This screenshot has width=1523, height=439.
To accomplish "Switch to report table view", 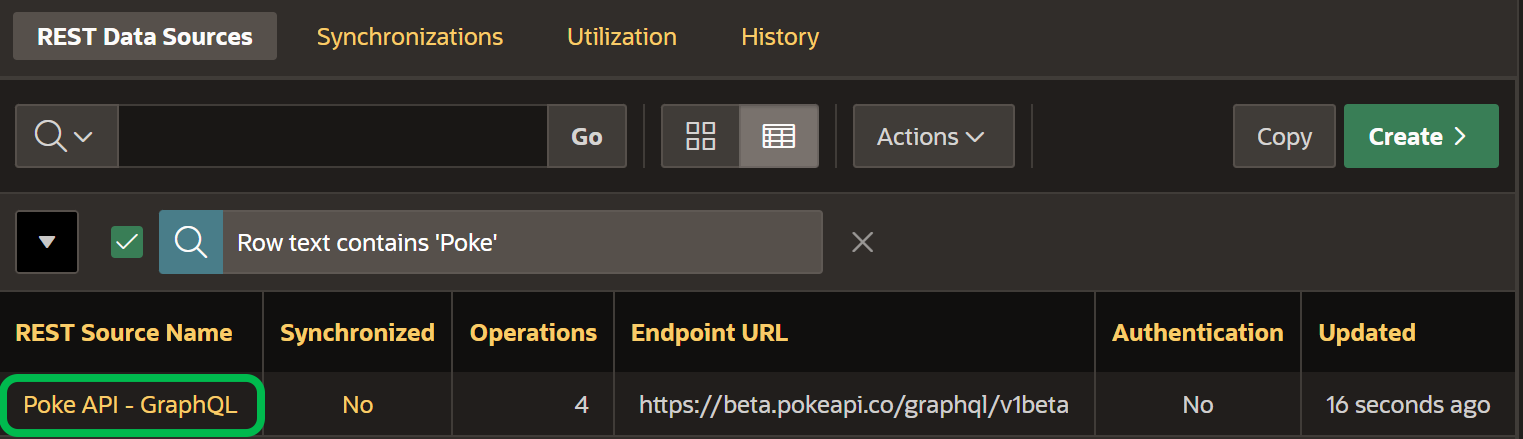I will coord(779,136).
